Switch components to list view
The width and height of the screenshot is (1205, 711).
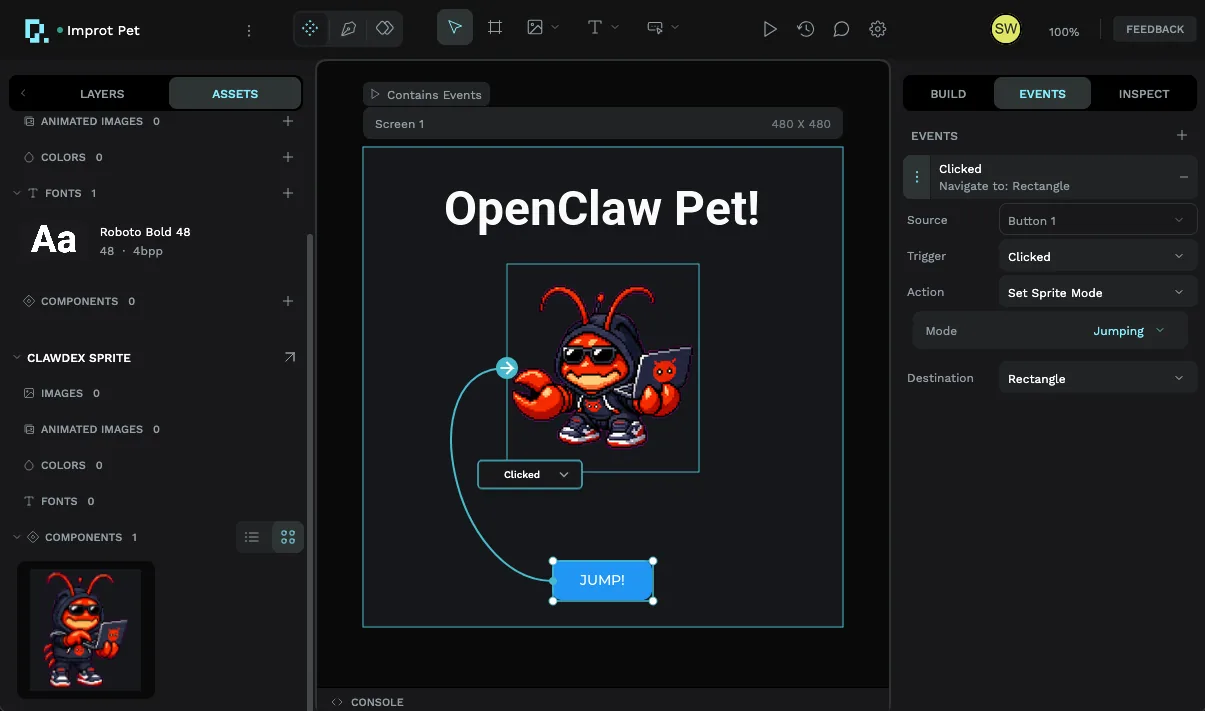coord(252,537)
